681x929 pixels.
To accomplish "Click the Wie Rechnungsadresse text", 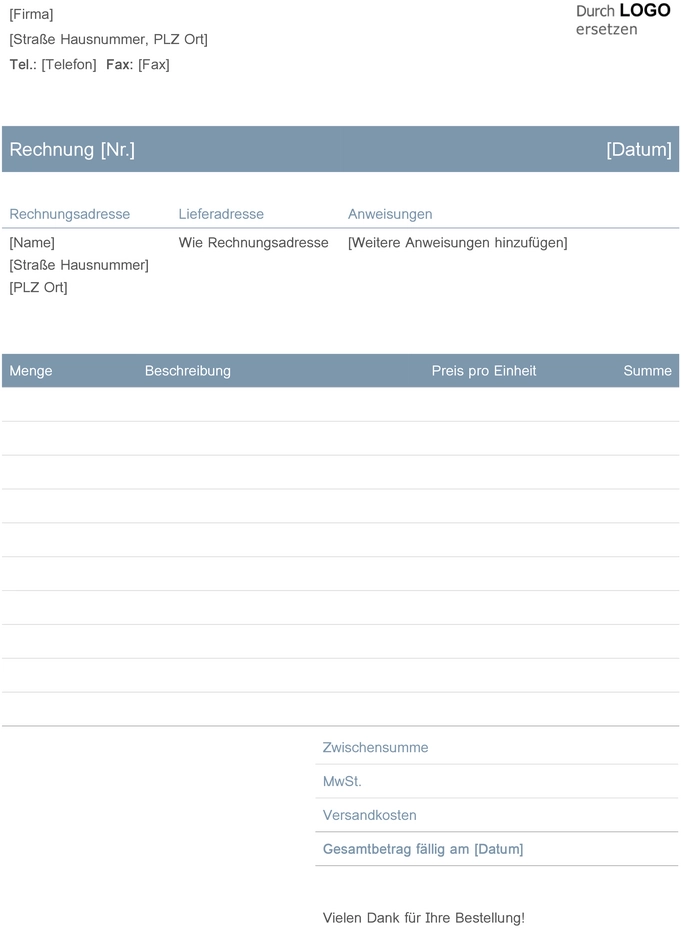I will coord(254,243).
